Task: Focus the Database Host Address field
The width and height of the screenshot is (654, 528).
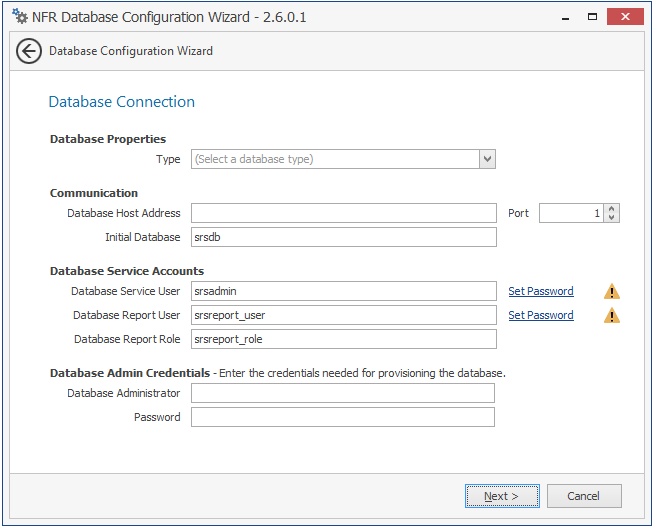Action: tap(343, 213)
